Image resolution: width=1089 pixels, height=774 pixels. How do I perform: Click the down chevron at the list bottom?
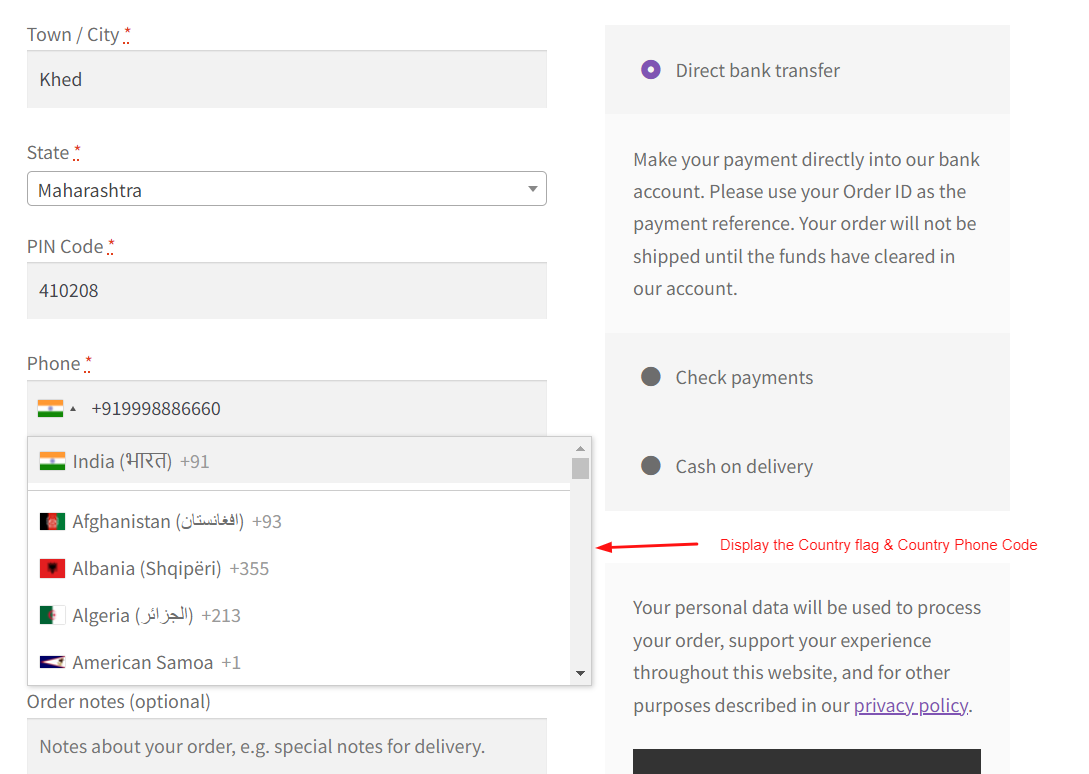coord(580,673)
